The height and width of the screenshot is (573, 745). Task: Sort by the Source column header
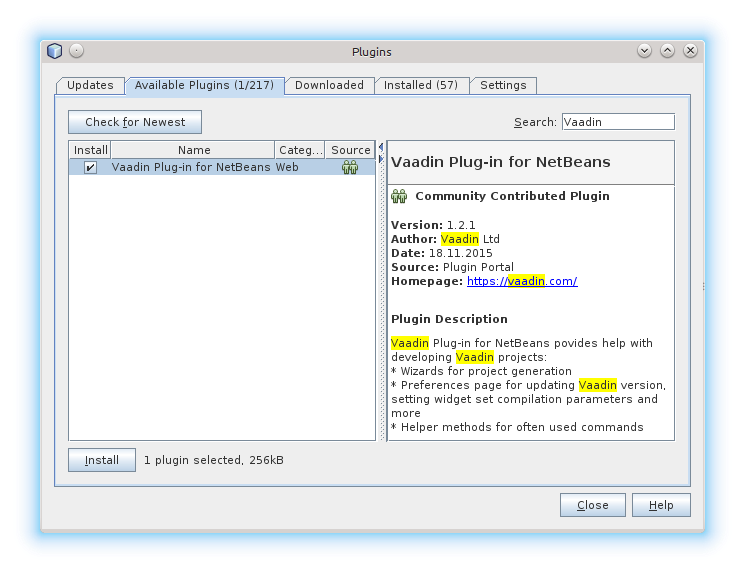pos(351,150)
